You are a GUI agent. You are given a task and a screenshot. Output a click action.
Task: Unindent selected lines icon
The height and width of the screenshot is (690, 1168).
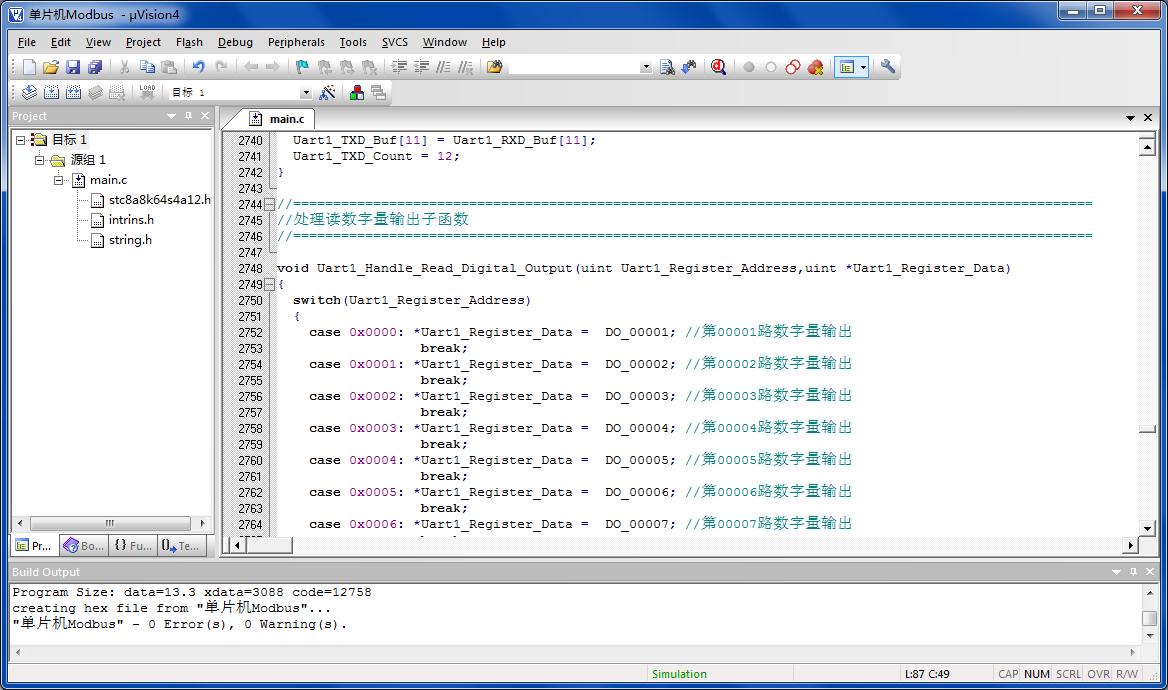(x=422, y=67)
